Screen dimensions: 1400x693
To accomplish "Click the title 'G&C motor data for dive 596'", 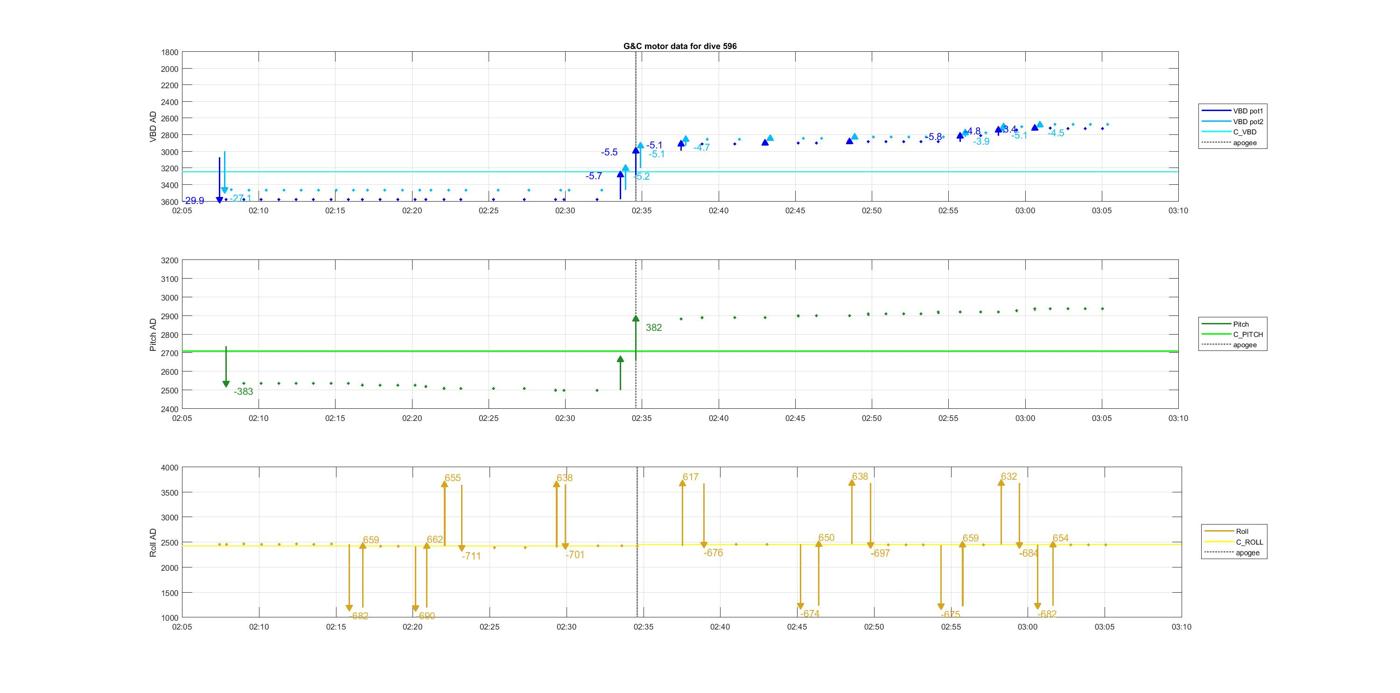I will tap(680, 46).
